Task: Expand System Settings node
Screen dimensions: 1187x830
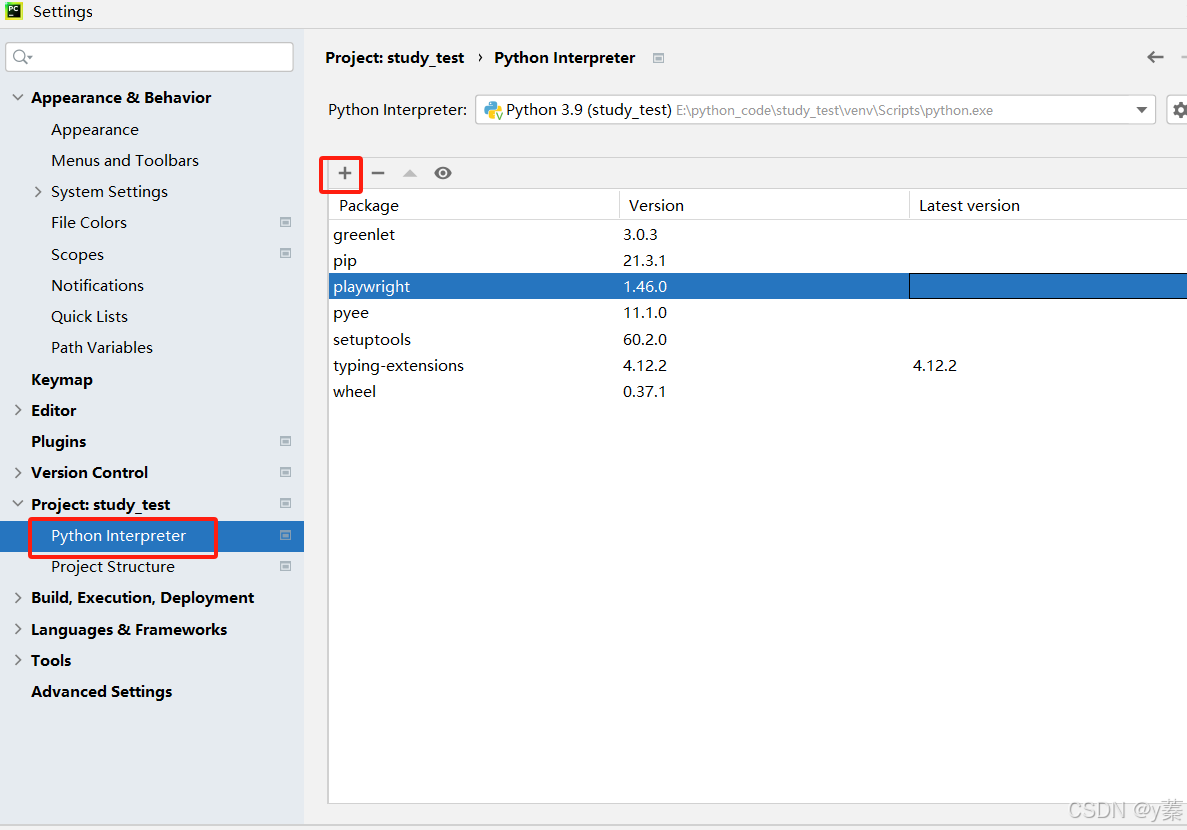Action: [38, 192]
